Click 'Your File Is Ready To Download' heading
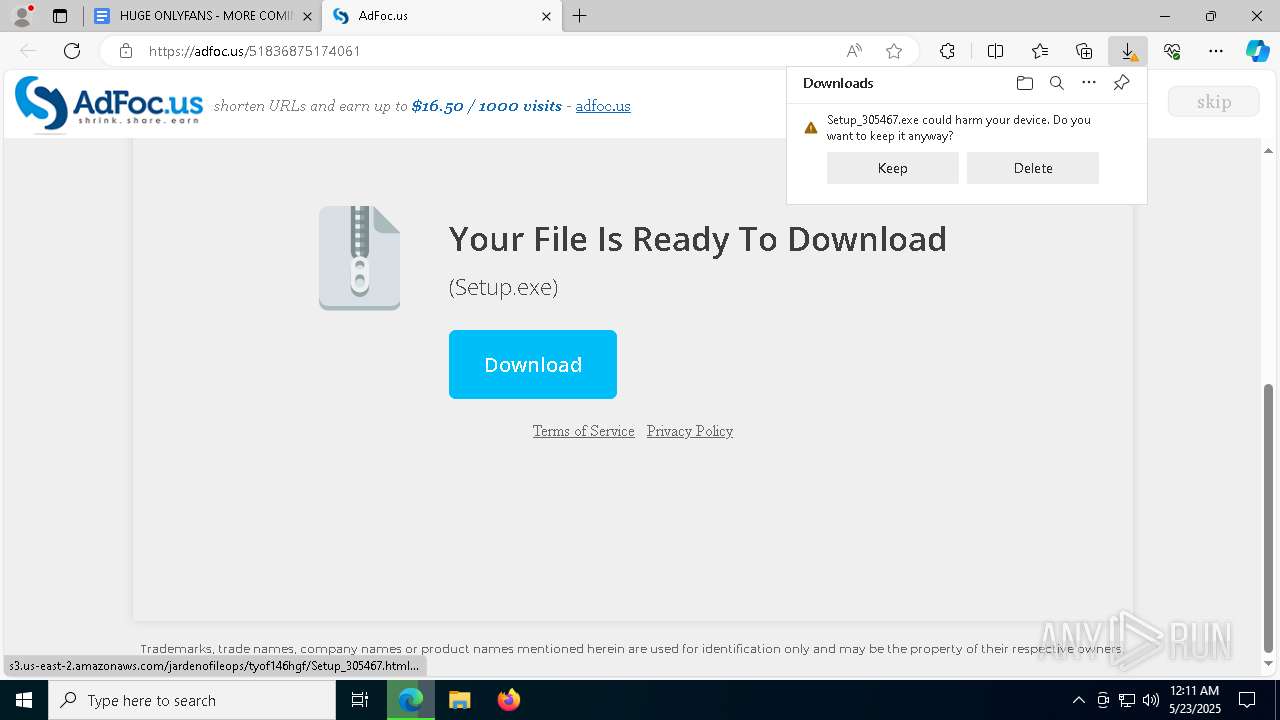This screenshot has height=720, width=1280. pyautogui.click(x=697, y=239)
